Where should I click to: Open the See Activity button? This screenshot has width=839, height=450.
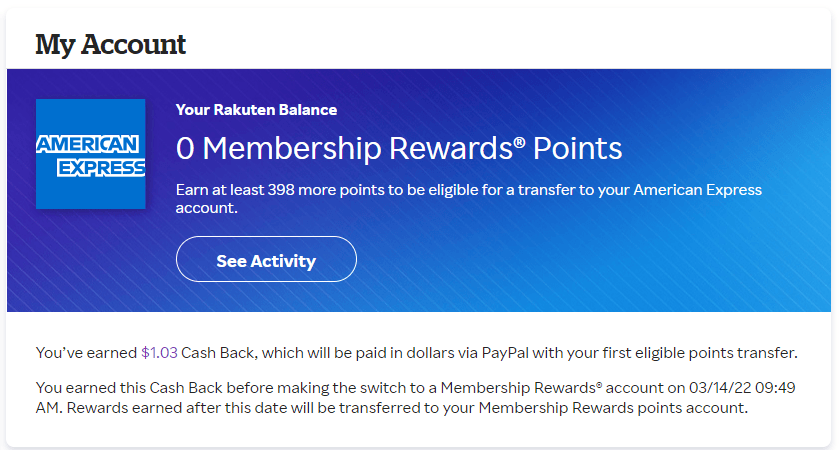[x=266, y=261]
